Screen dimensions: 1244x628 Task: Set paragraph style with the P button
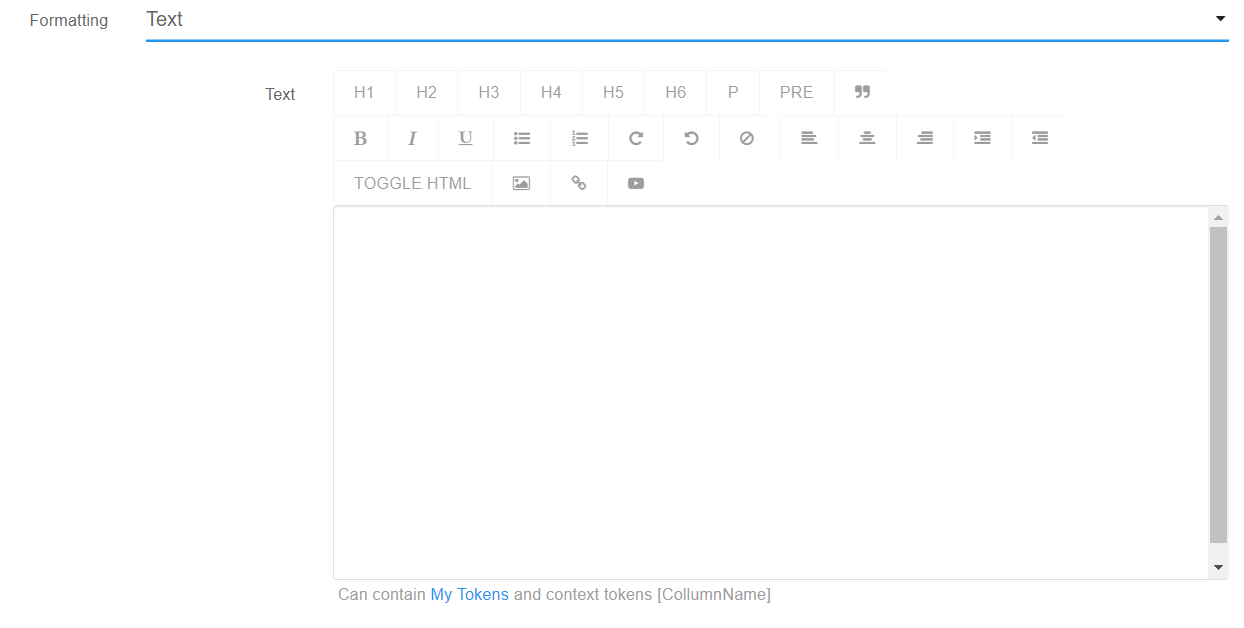(x=733, y=92)
